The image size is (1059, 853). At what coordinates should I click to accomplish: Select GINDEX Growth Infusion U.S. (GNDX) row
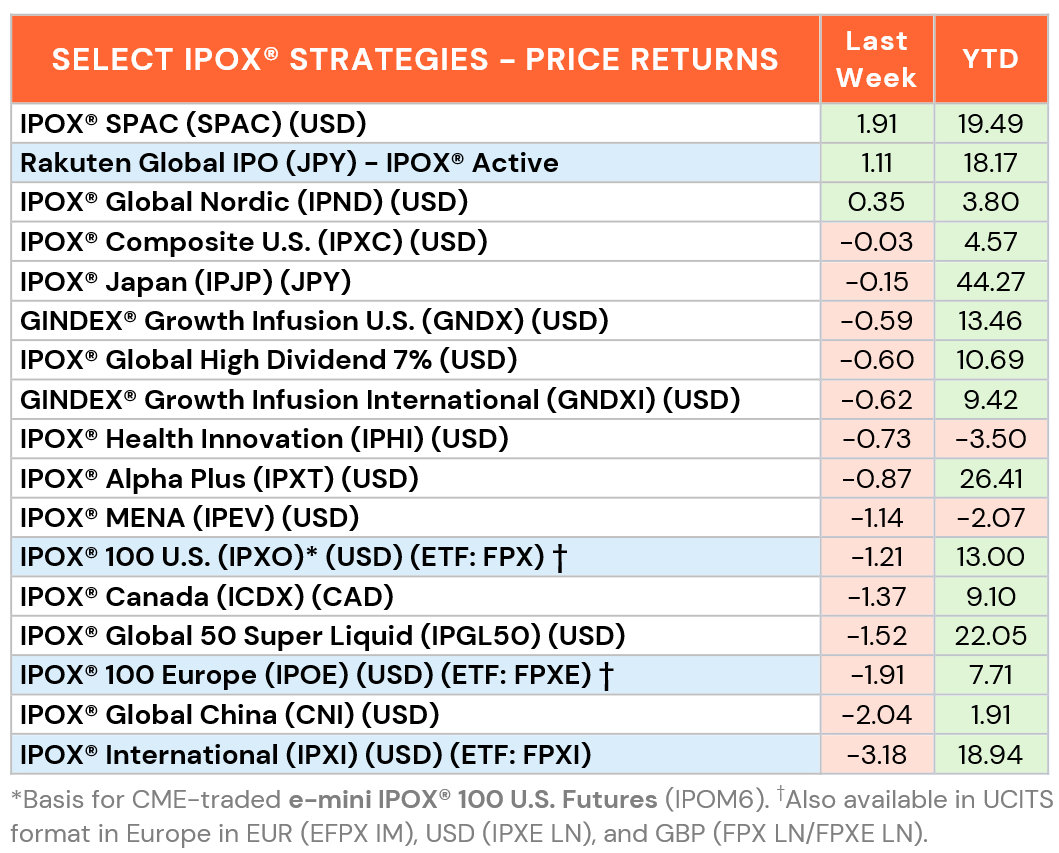pyautogui.click(x=530, y=321)
